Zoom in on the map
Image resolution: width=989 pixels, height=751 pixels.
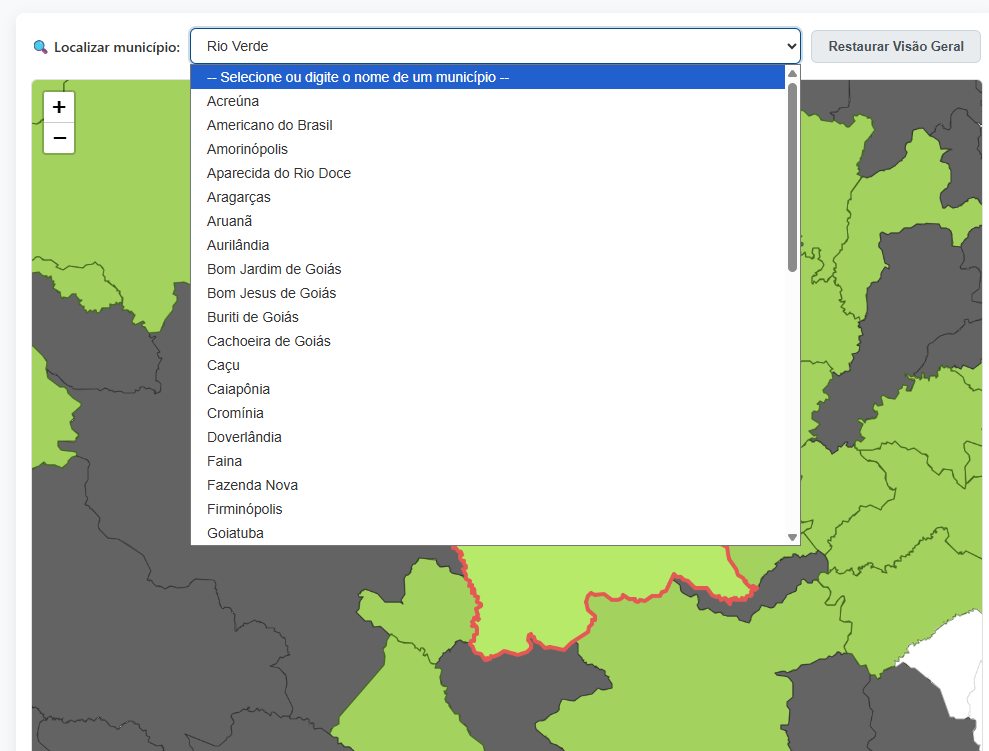(59, 107)
